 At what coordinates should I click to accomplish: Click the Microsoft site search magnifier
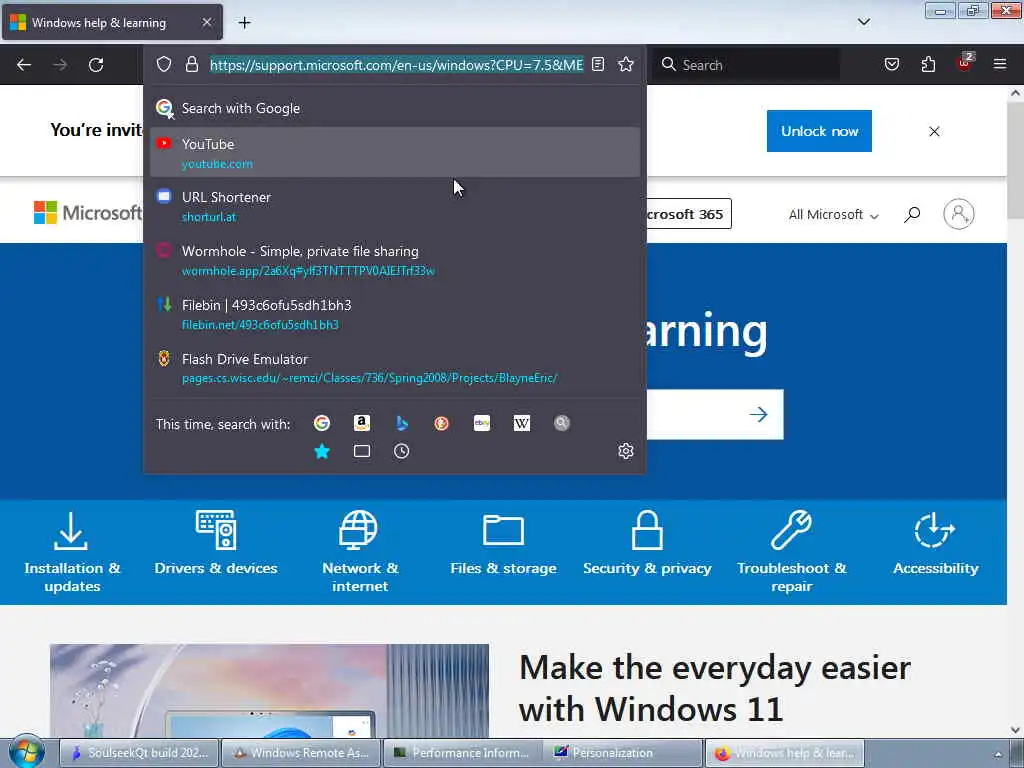[x=912, y=214]
